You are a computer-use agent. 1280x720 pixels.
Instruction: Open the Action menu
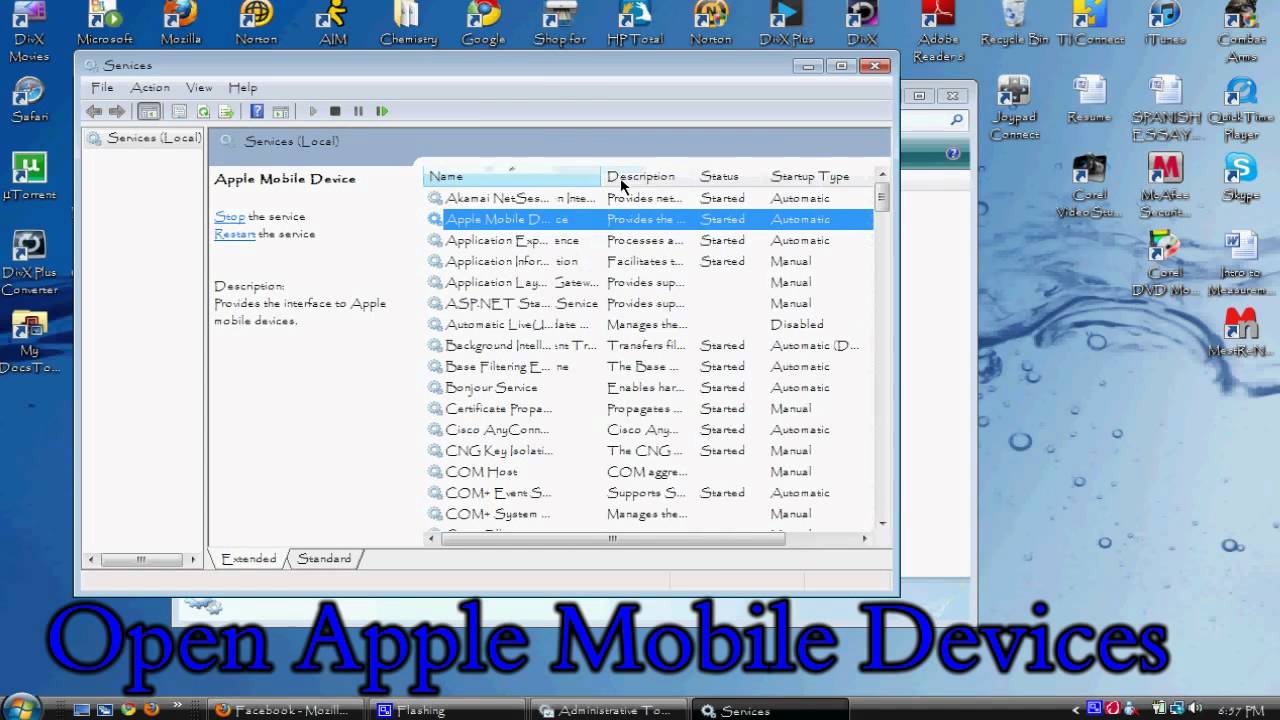(x=150, y=87)
